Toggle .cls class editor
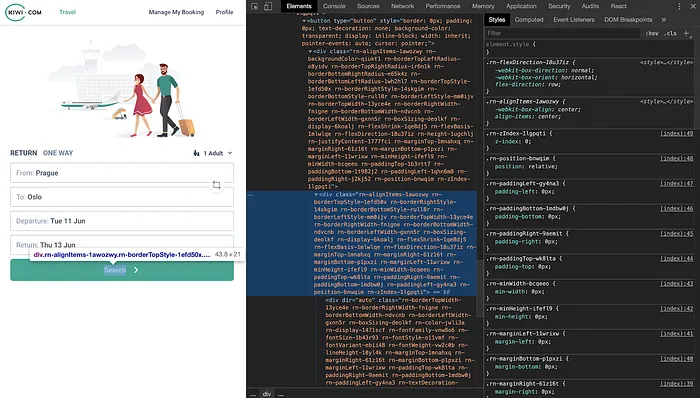This screenshot has width=700, height=398. click(671, 33)
